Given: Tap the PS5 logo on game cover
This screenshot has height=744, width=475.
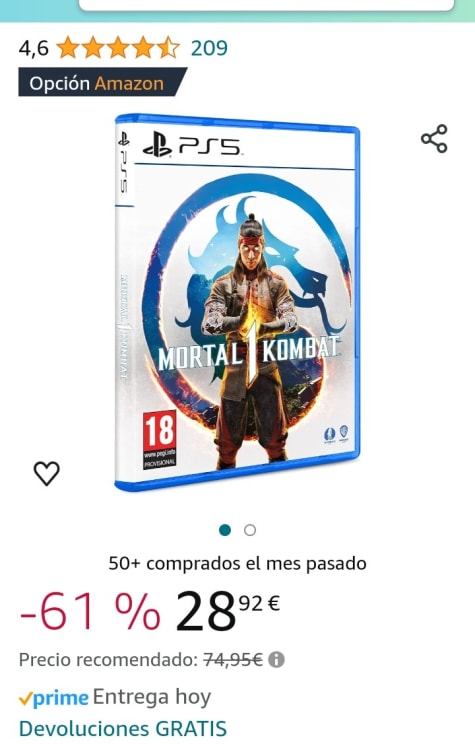Looking at the screenshot, I should (192, 145).
